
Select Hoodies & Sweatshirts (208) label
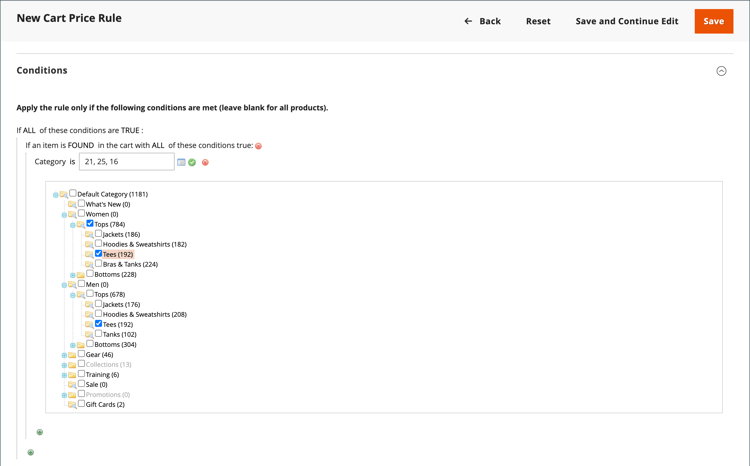tap(145, 314)
